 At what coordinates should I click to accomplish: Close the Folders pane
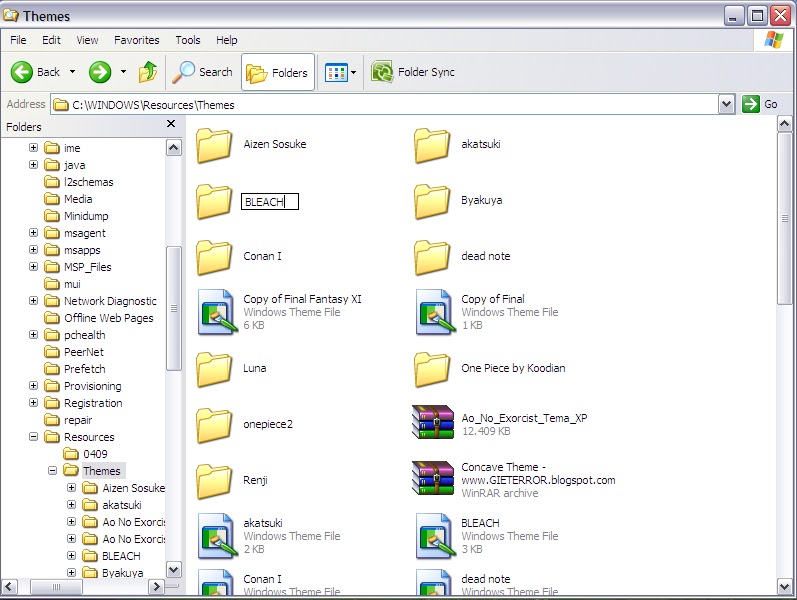(x=171, y=124)
